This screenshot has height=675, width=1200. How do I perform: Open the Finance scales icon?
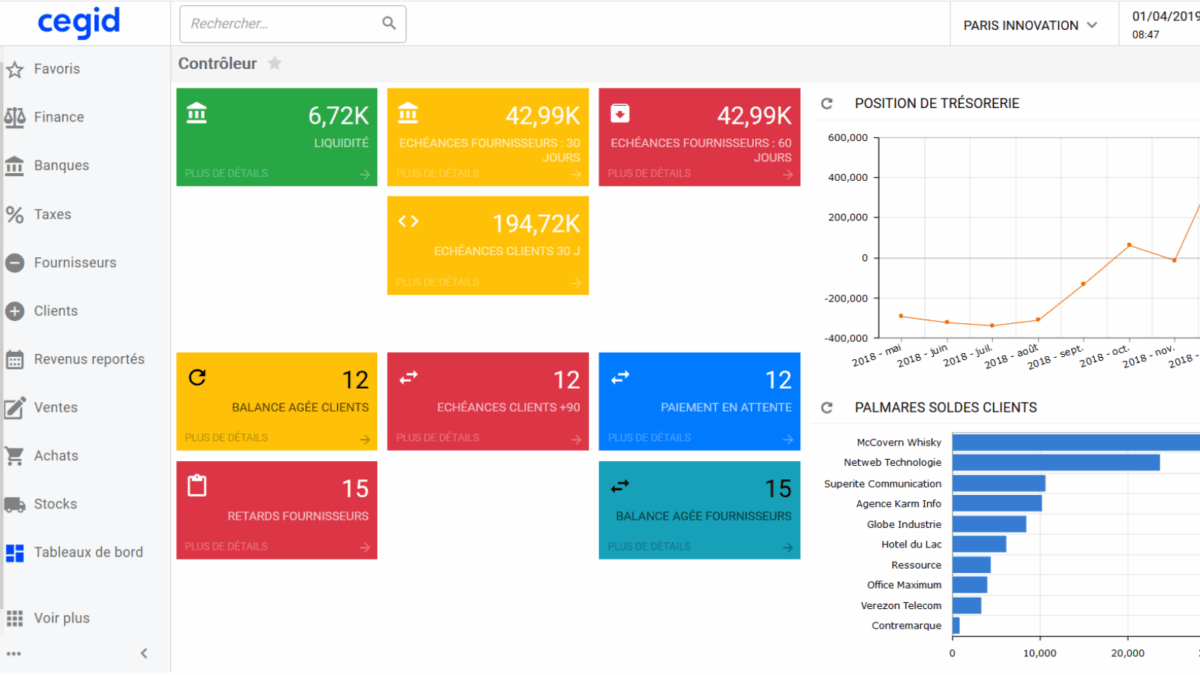[15, 118]
